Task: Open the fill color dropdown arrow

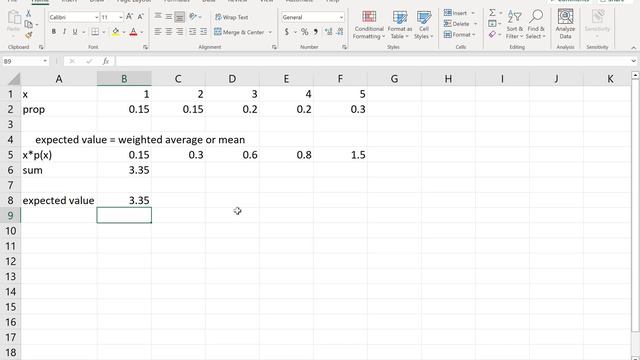Action: [124, 32]
